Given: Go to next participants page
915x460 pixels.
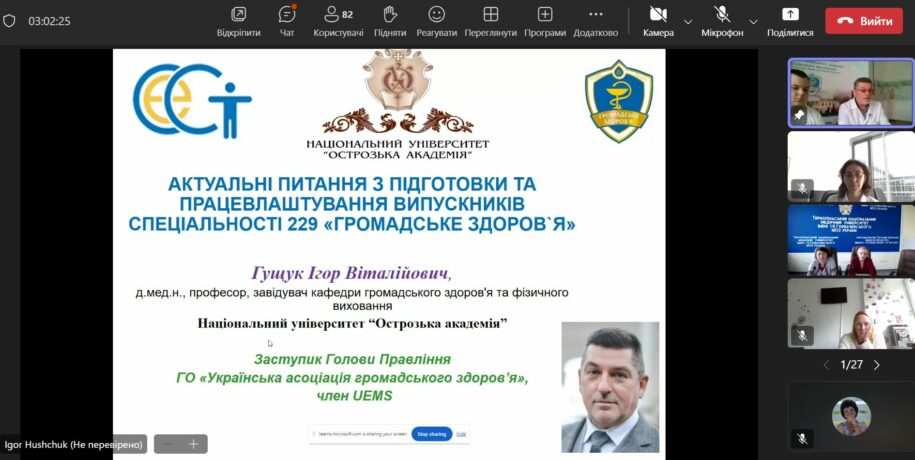Looking at the screenshot, I should coord(877,365).
